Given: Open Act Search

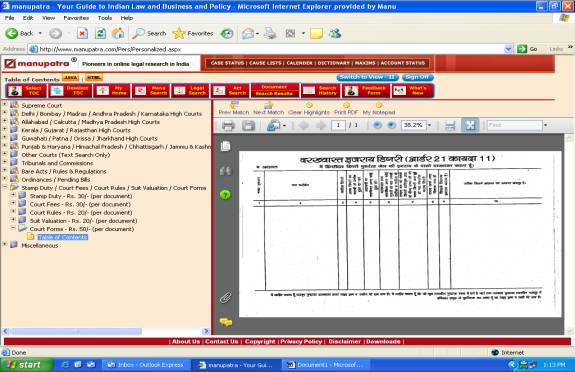Looking at the screenshot, I should tap(230, 91).
